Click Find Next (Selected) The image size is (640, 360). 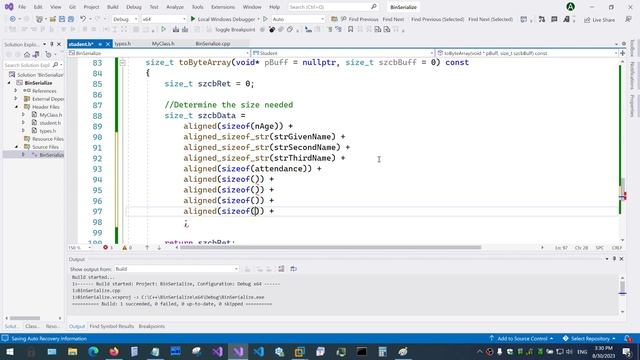[x=490, y=19]
